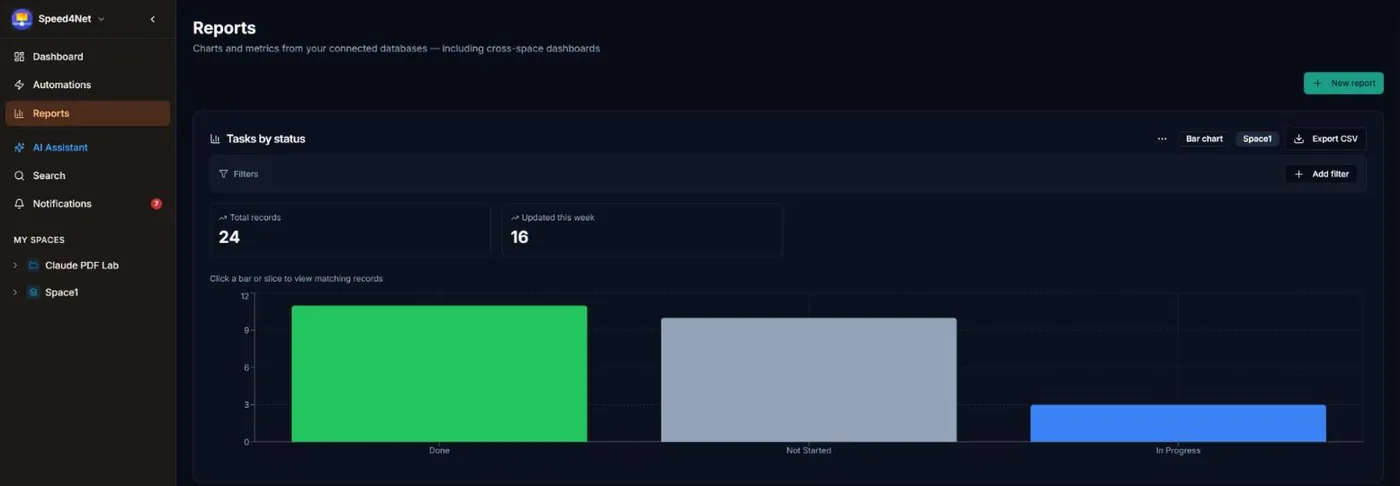Image resolution: width=1400 pixels, height=486 pixels.
Task: Click the MY SPACES section label
Action: tap(39, 240)
